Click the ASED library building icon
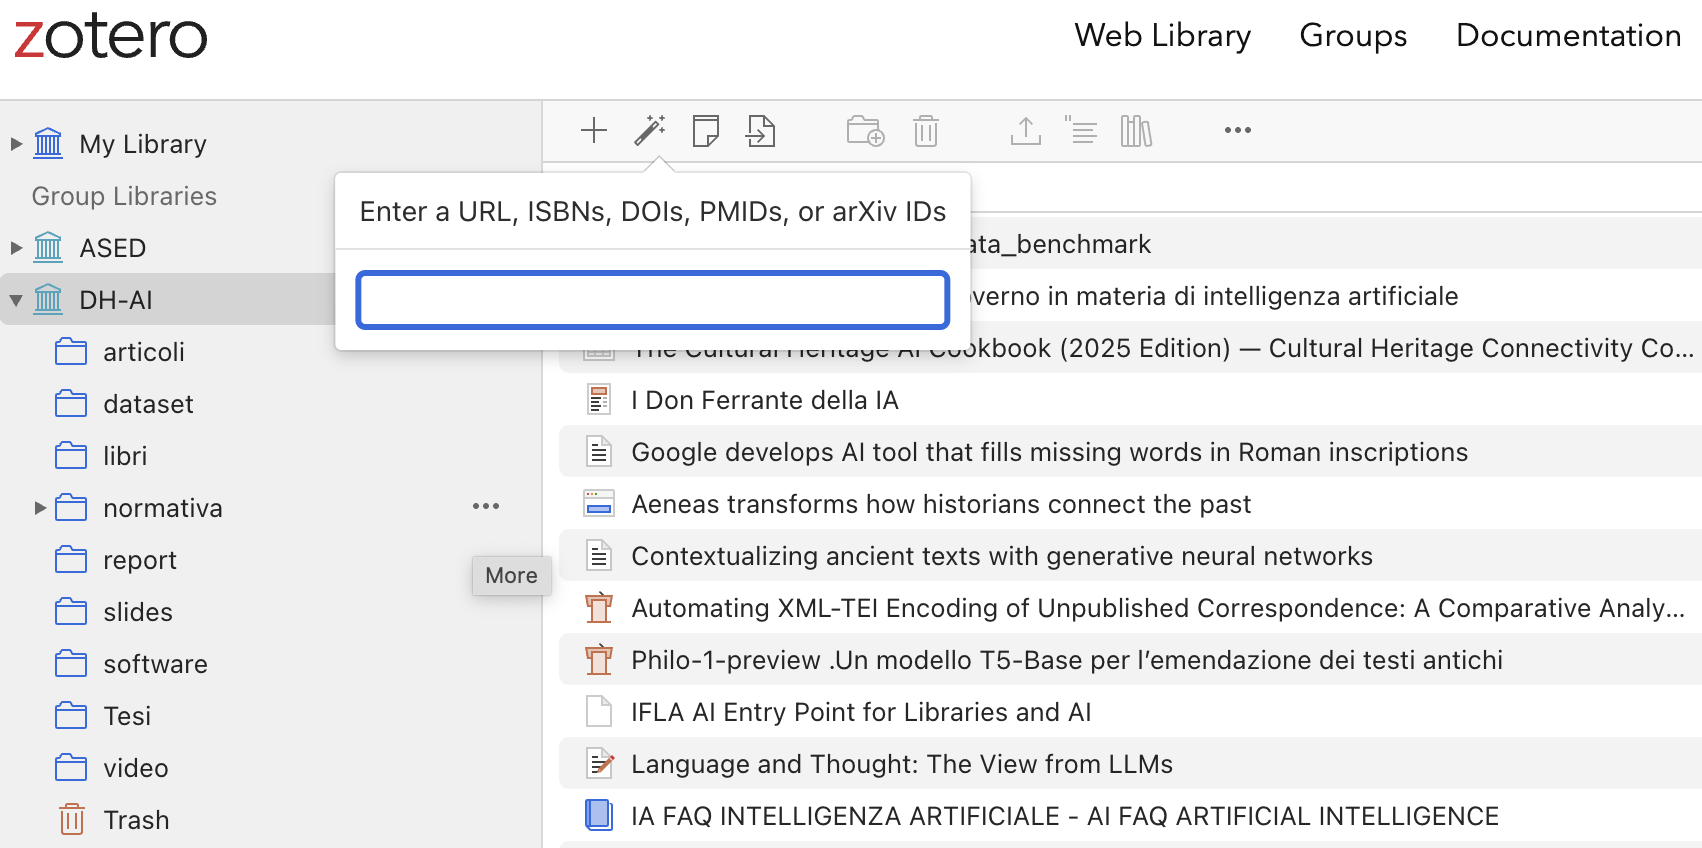Viewport: 1702px width, 848px height. click(48, 247)
